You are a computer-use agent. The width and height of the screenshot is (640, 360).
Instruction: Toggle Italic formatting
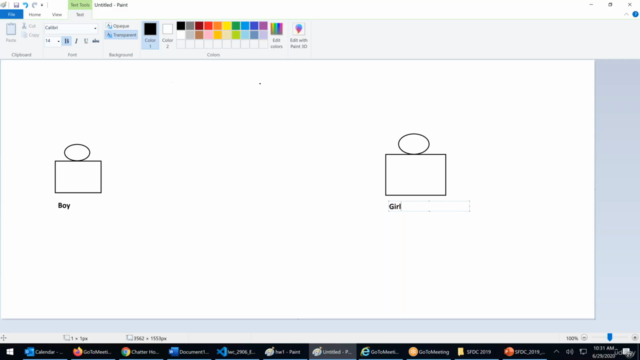point(76,41)
